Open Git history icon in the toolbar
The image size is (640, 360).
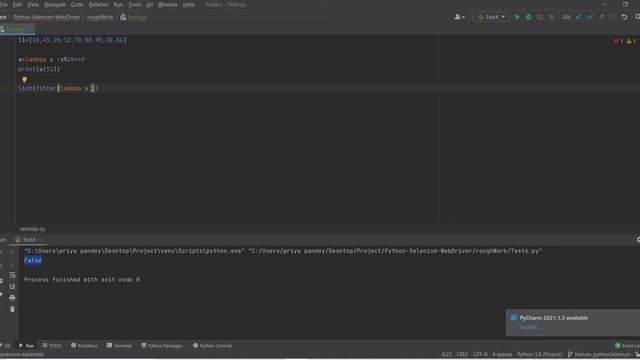pos(613,17)
